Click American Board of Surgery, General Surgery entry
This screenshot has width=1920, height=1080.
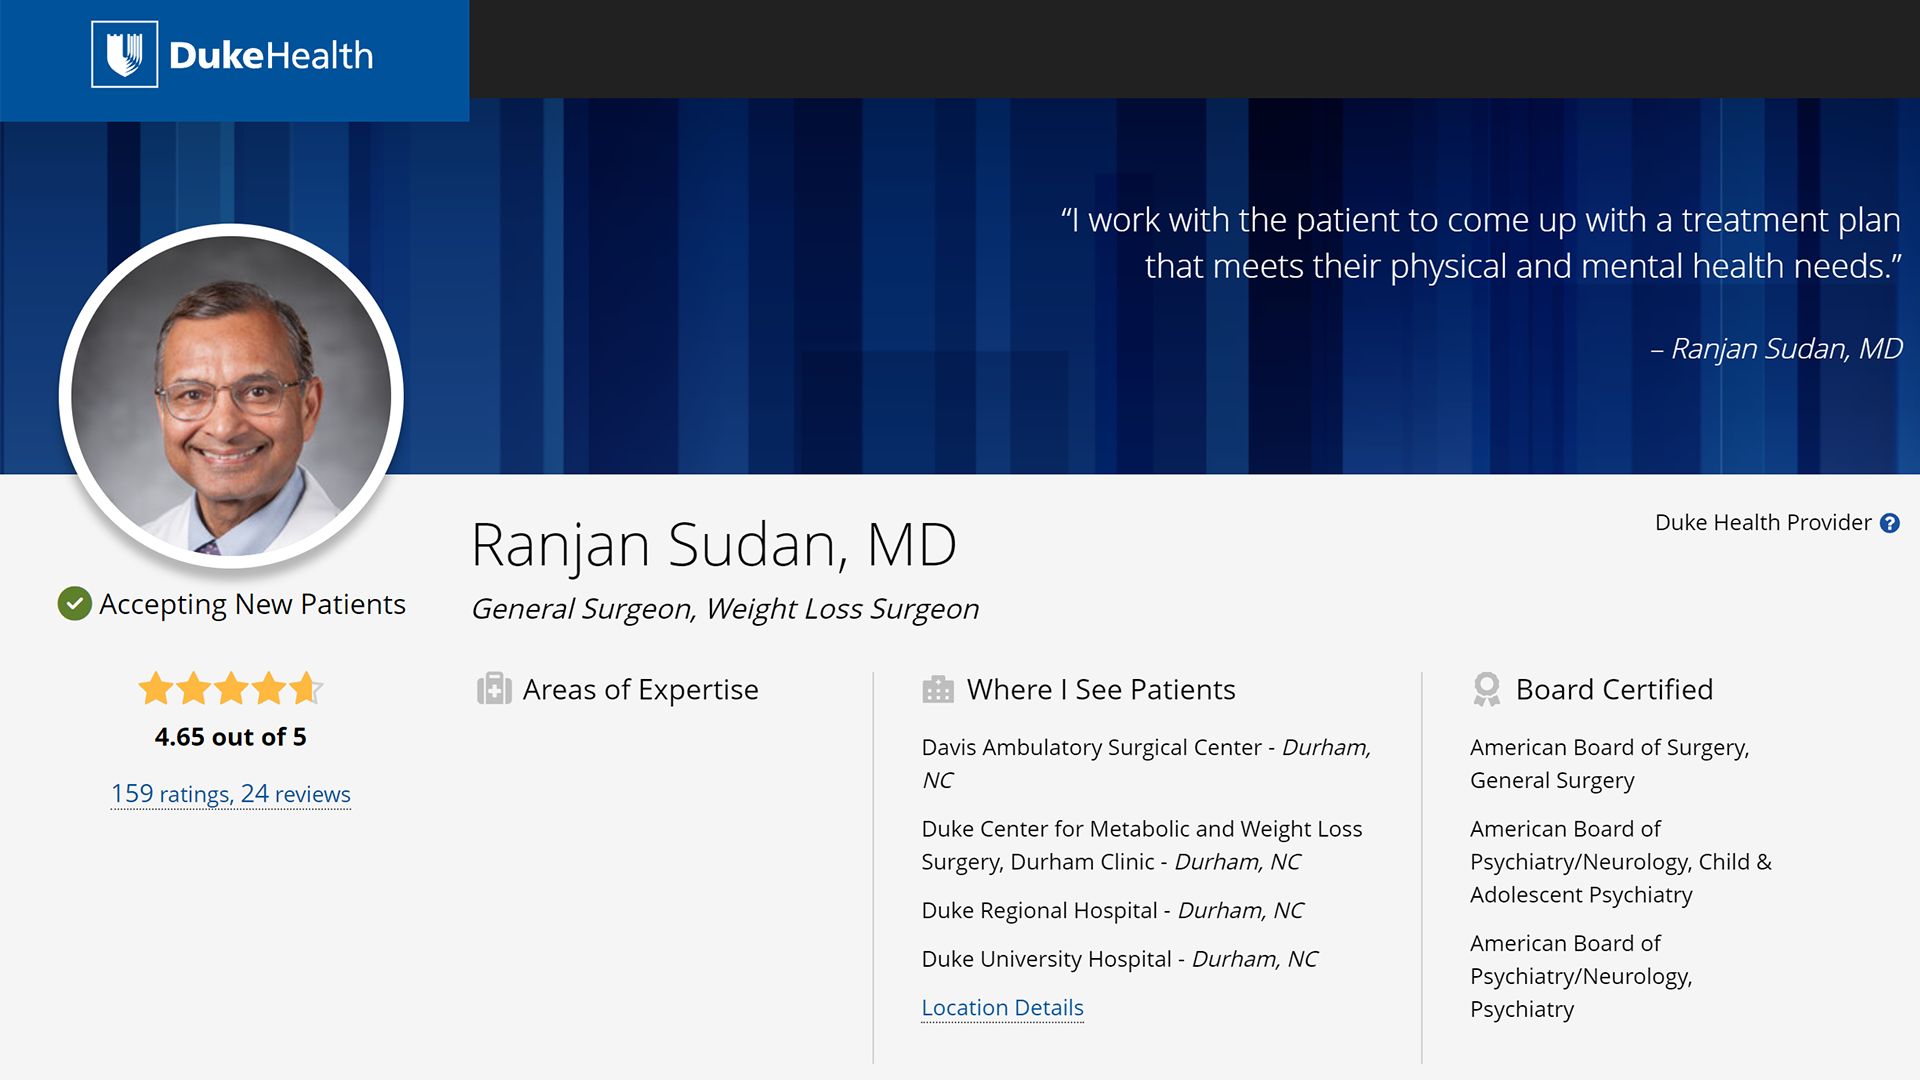point(1609,764)
